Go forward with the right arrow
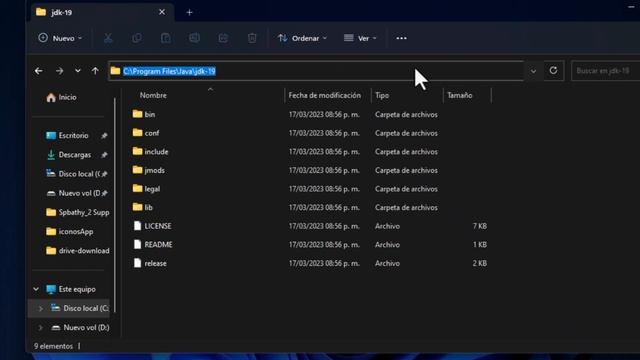This screenshot has width=640, height=360. pos(59,71)
